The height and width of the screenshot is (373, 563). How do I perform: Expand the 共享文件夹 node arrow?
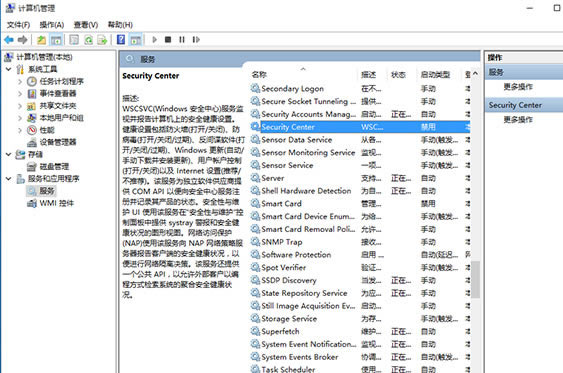[20, 106]
